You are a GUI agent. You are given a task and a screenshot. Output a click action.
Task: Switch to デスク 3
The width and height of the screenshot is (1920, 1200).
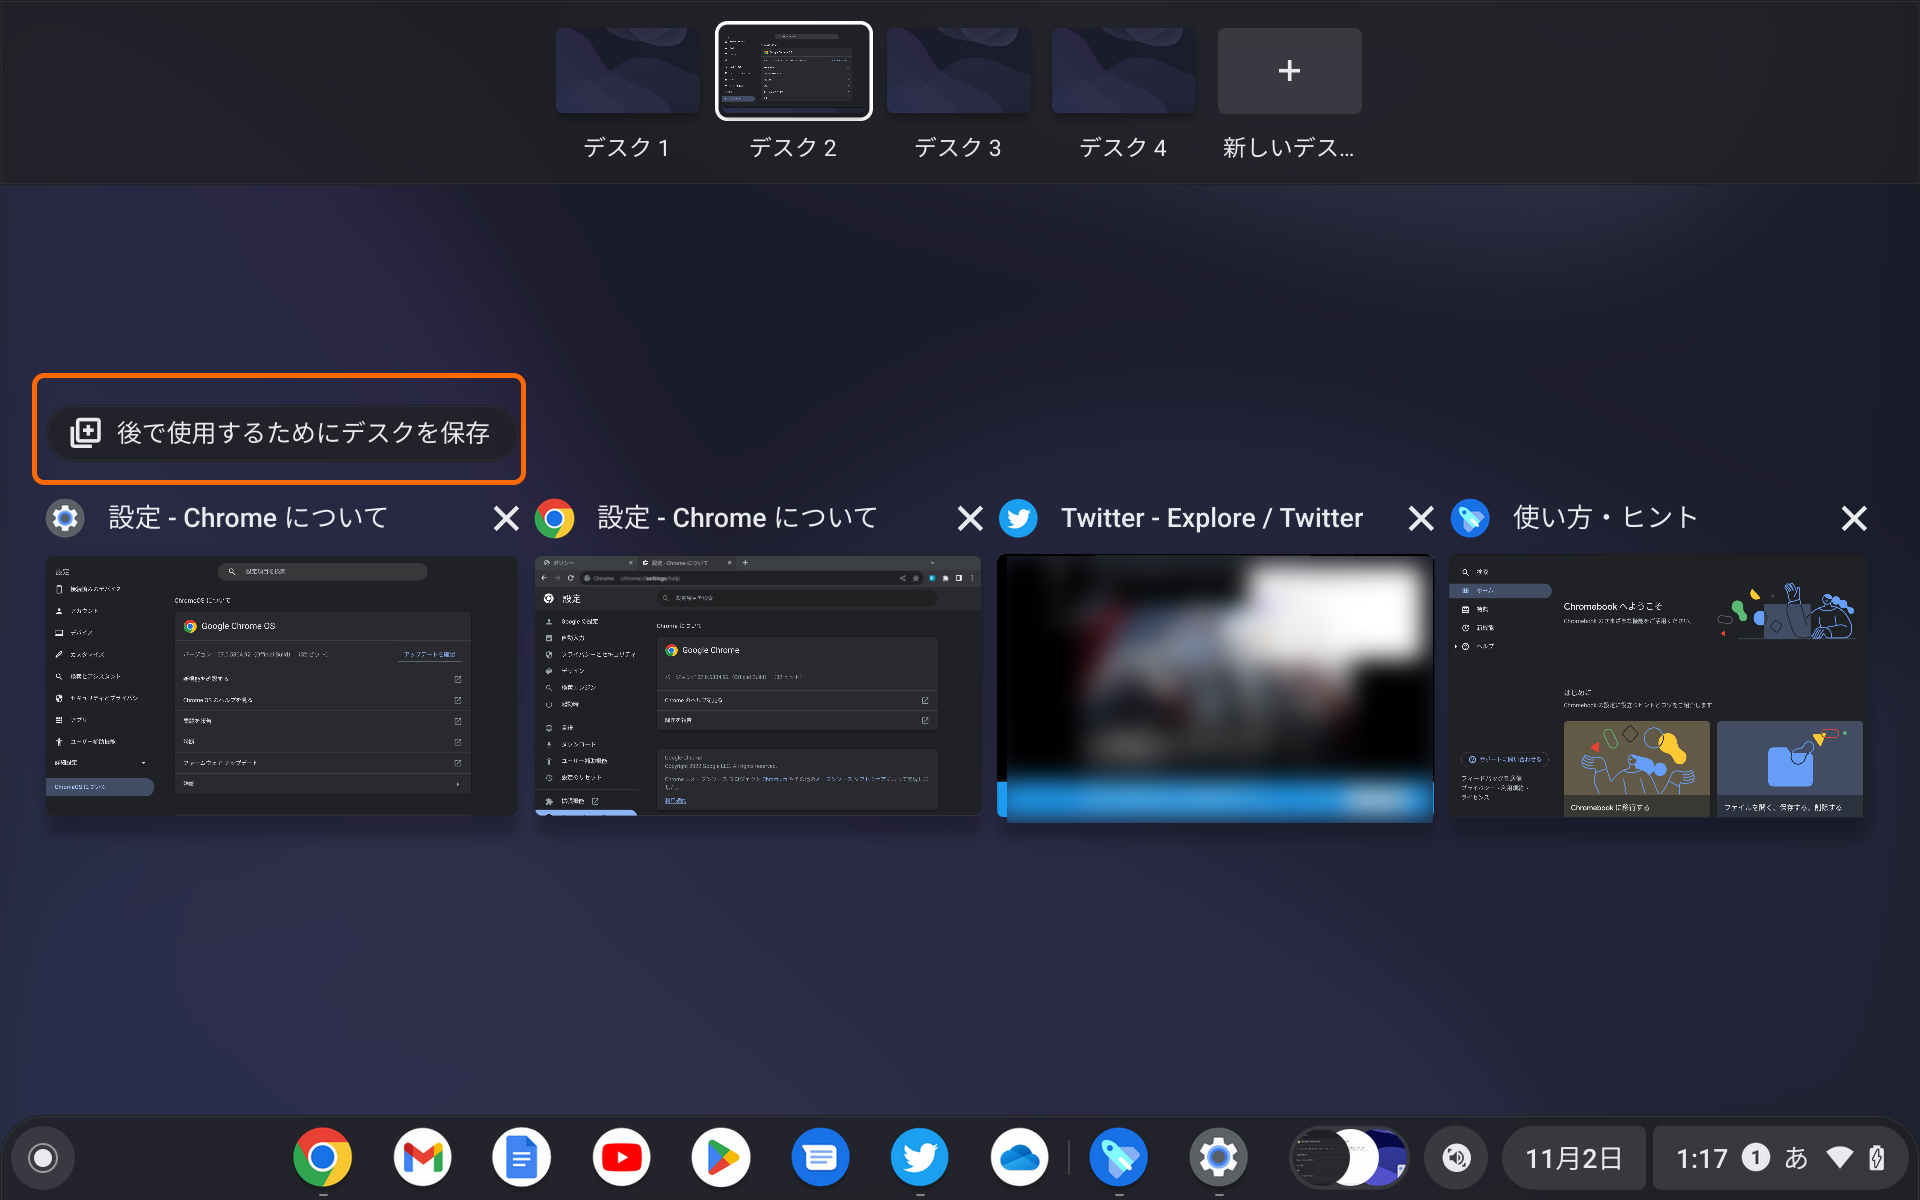(958, 71)
